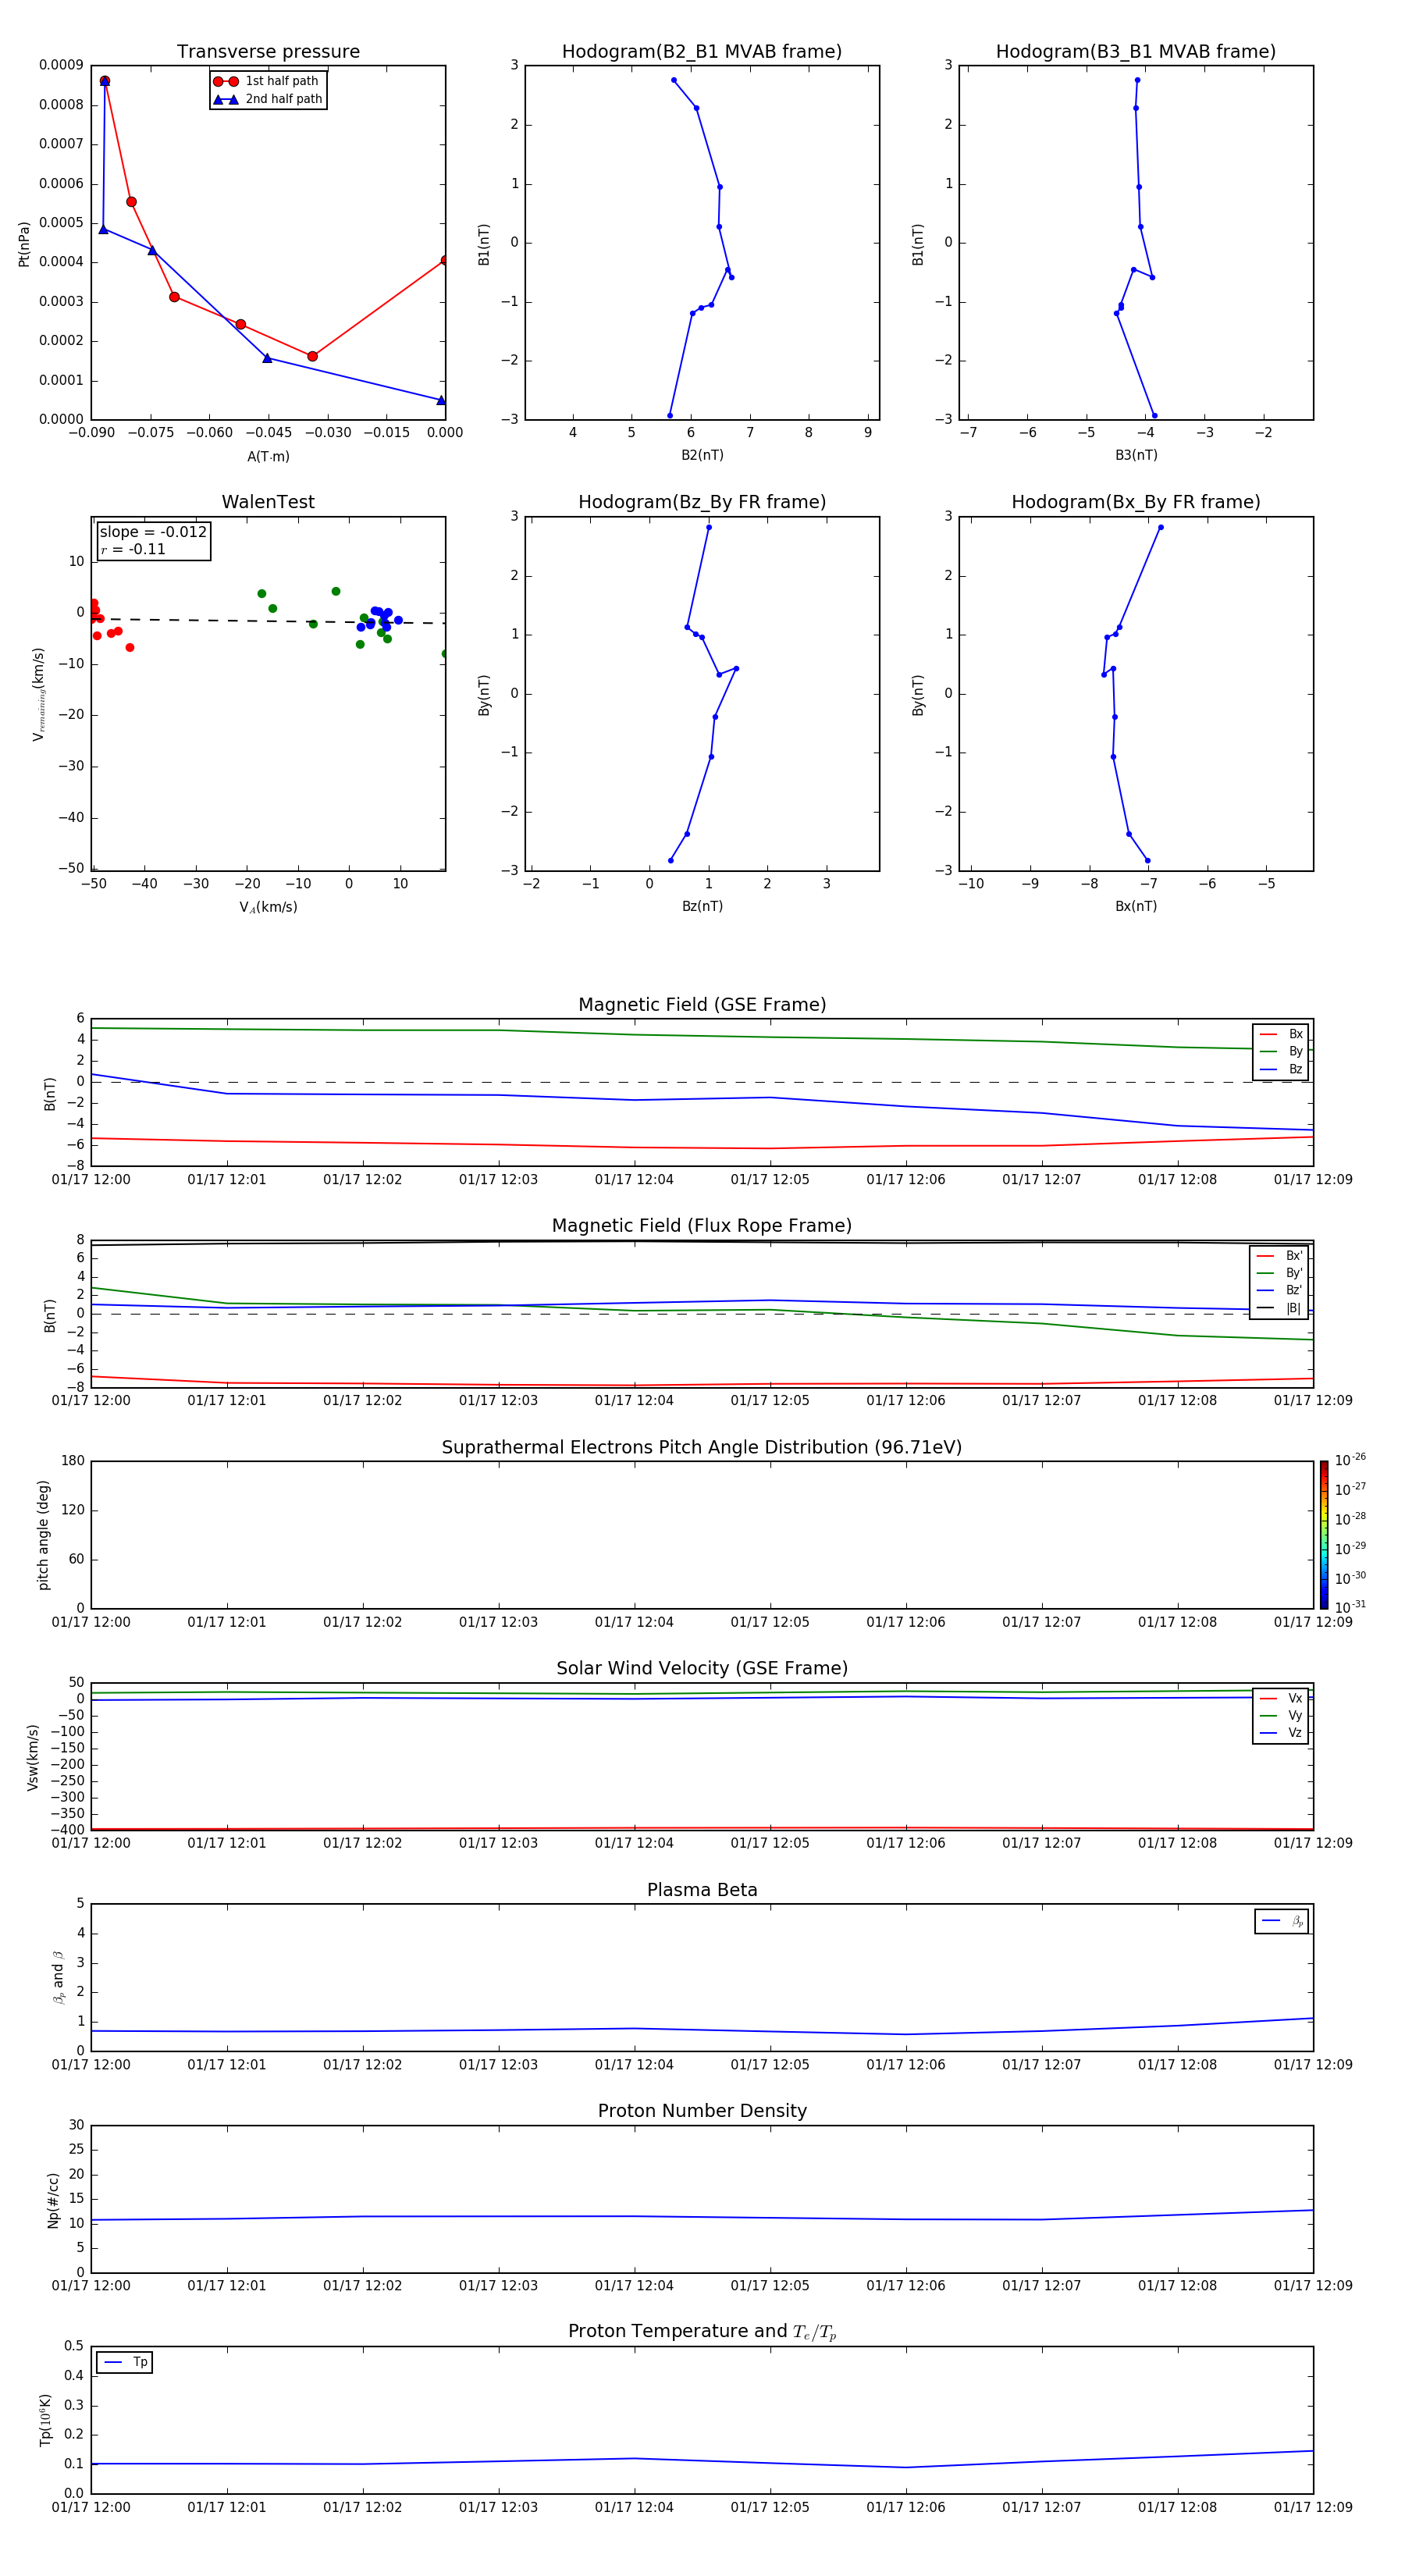Image resolution: width=1405 pixels, height=2576 pixels.
Task: Click the 'Np(#/cc)' y-axis label
Action: pos(53,2199)
